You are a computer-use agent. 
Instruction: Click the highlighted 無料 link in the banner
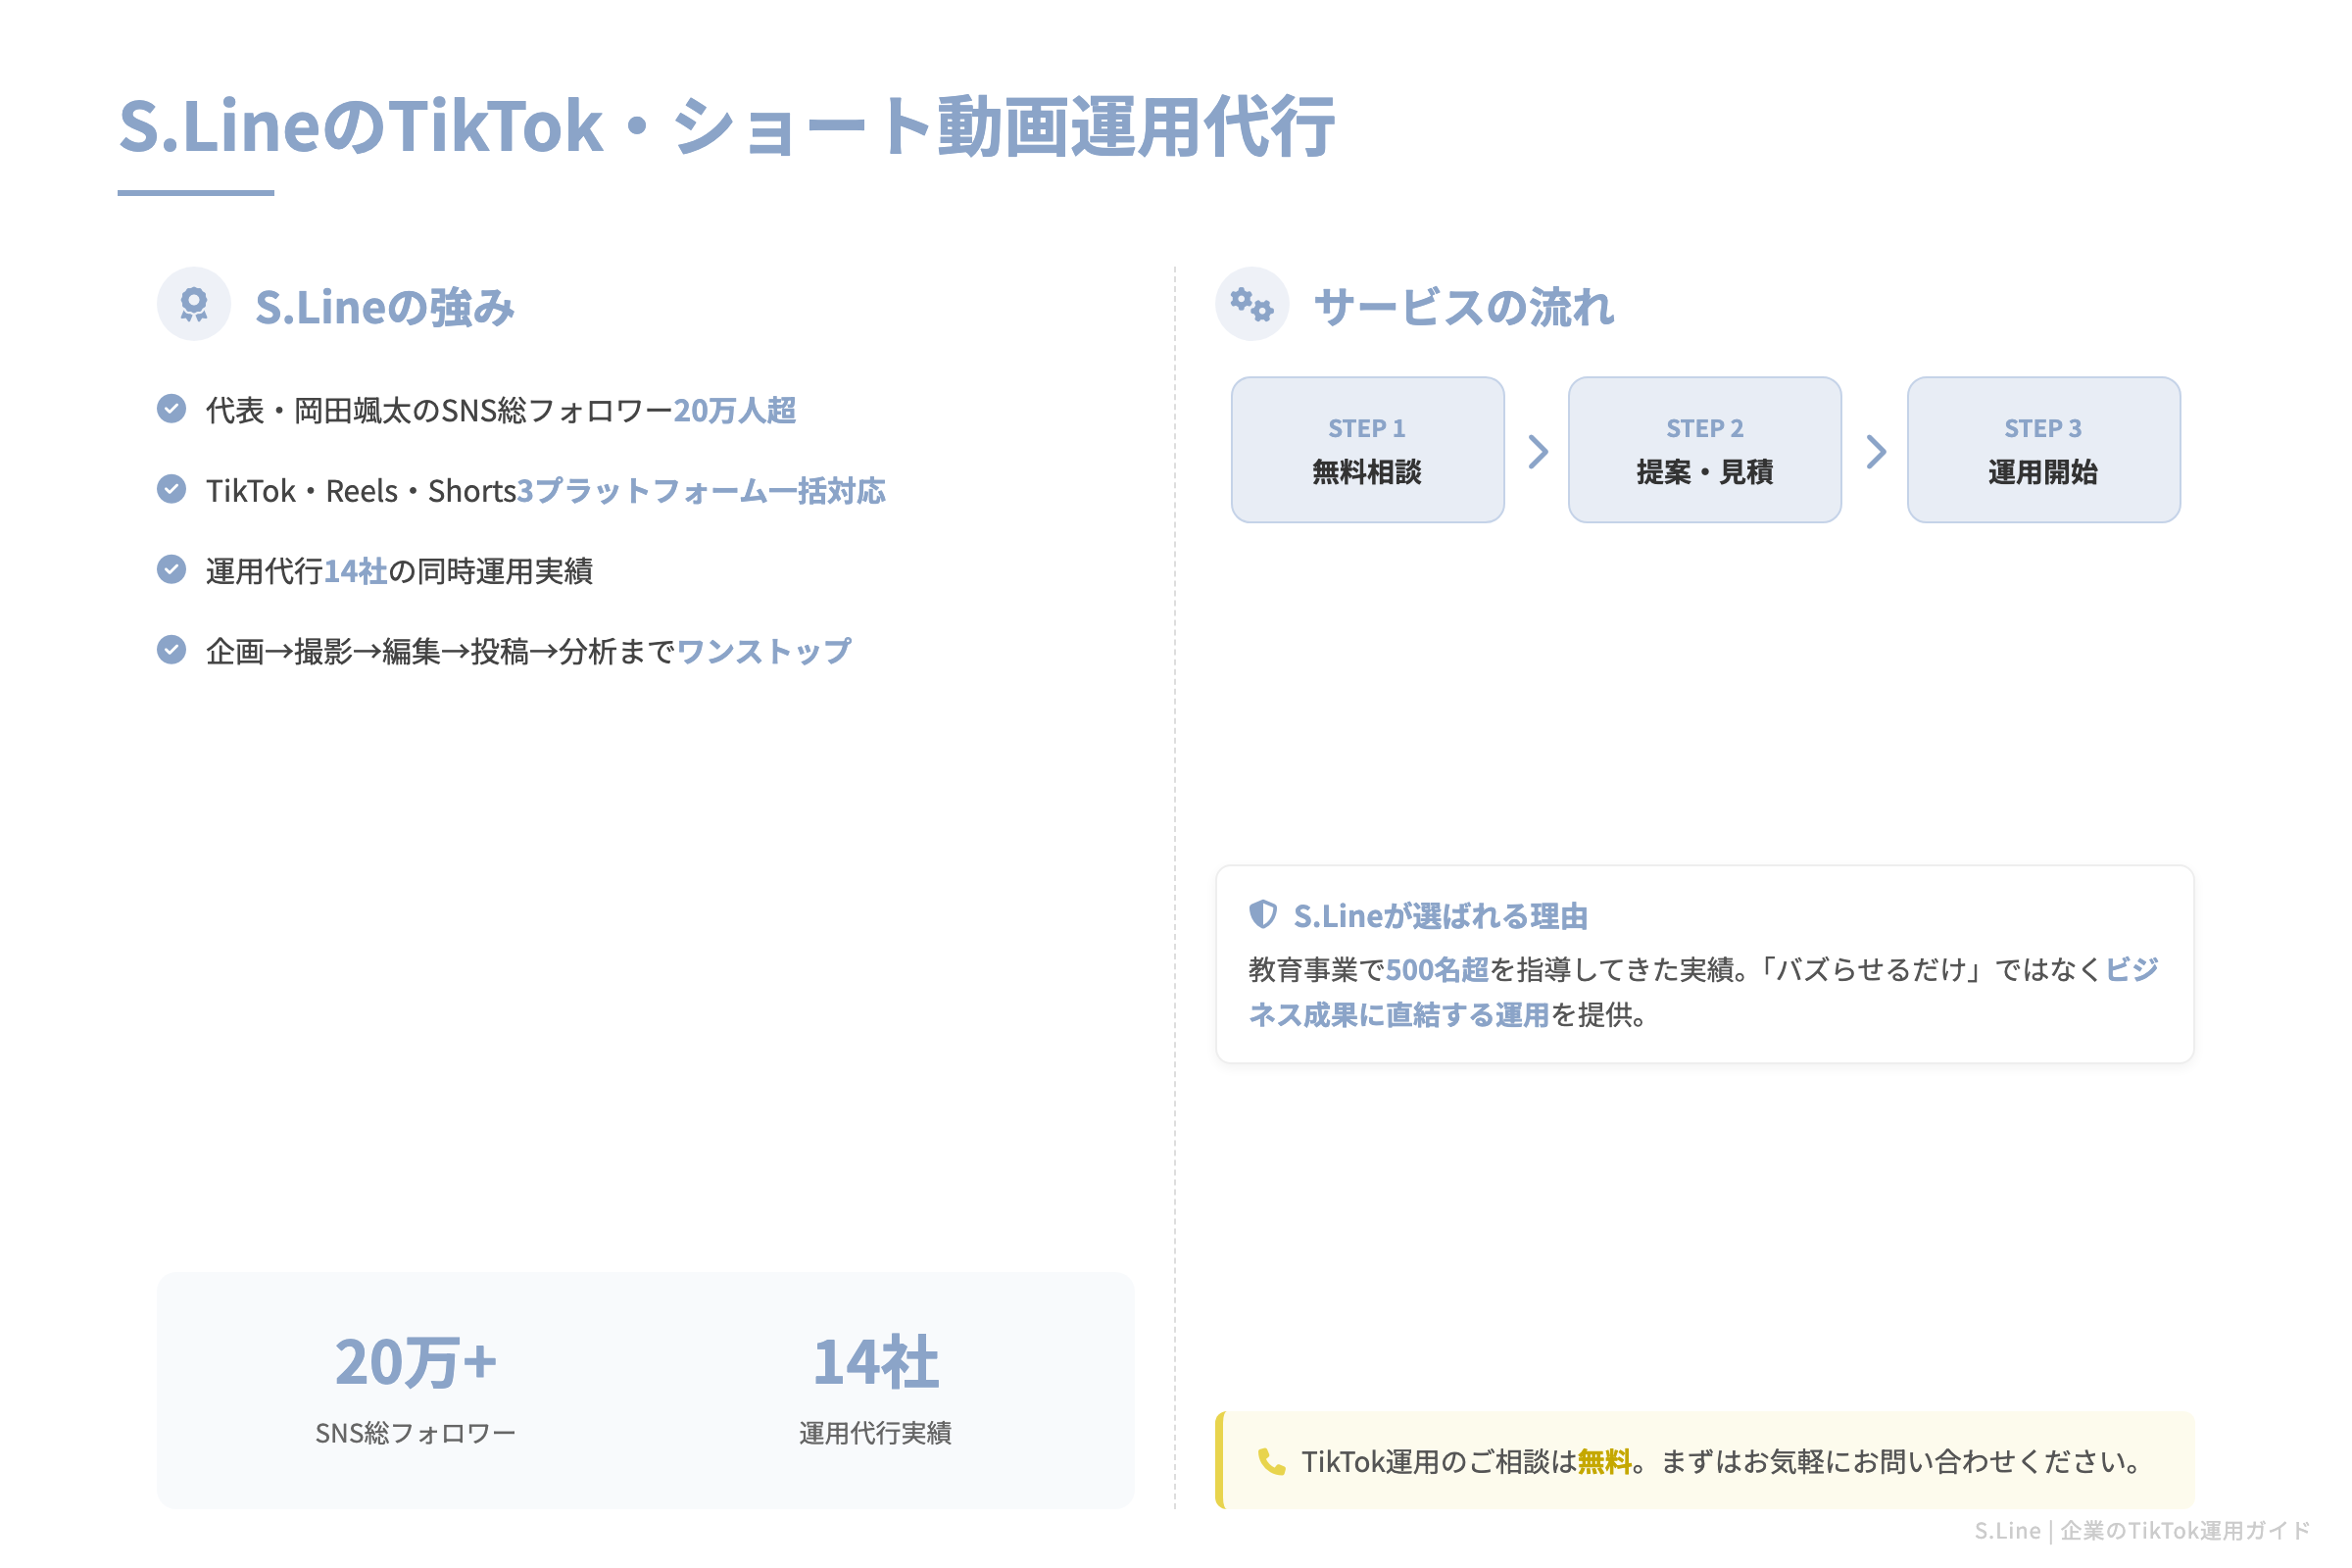1604,1463
